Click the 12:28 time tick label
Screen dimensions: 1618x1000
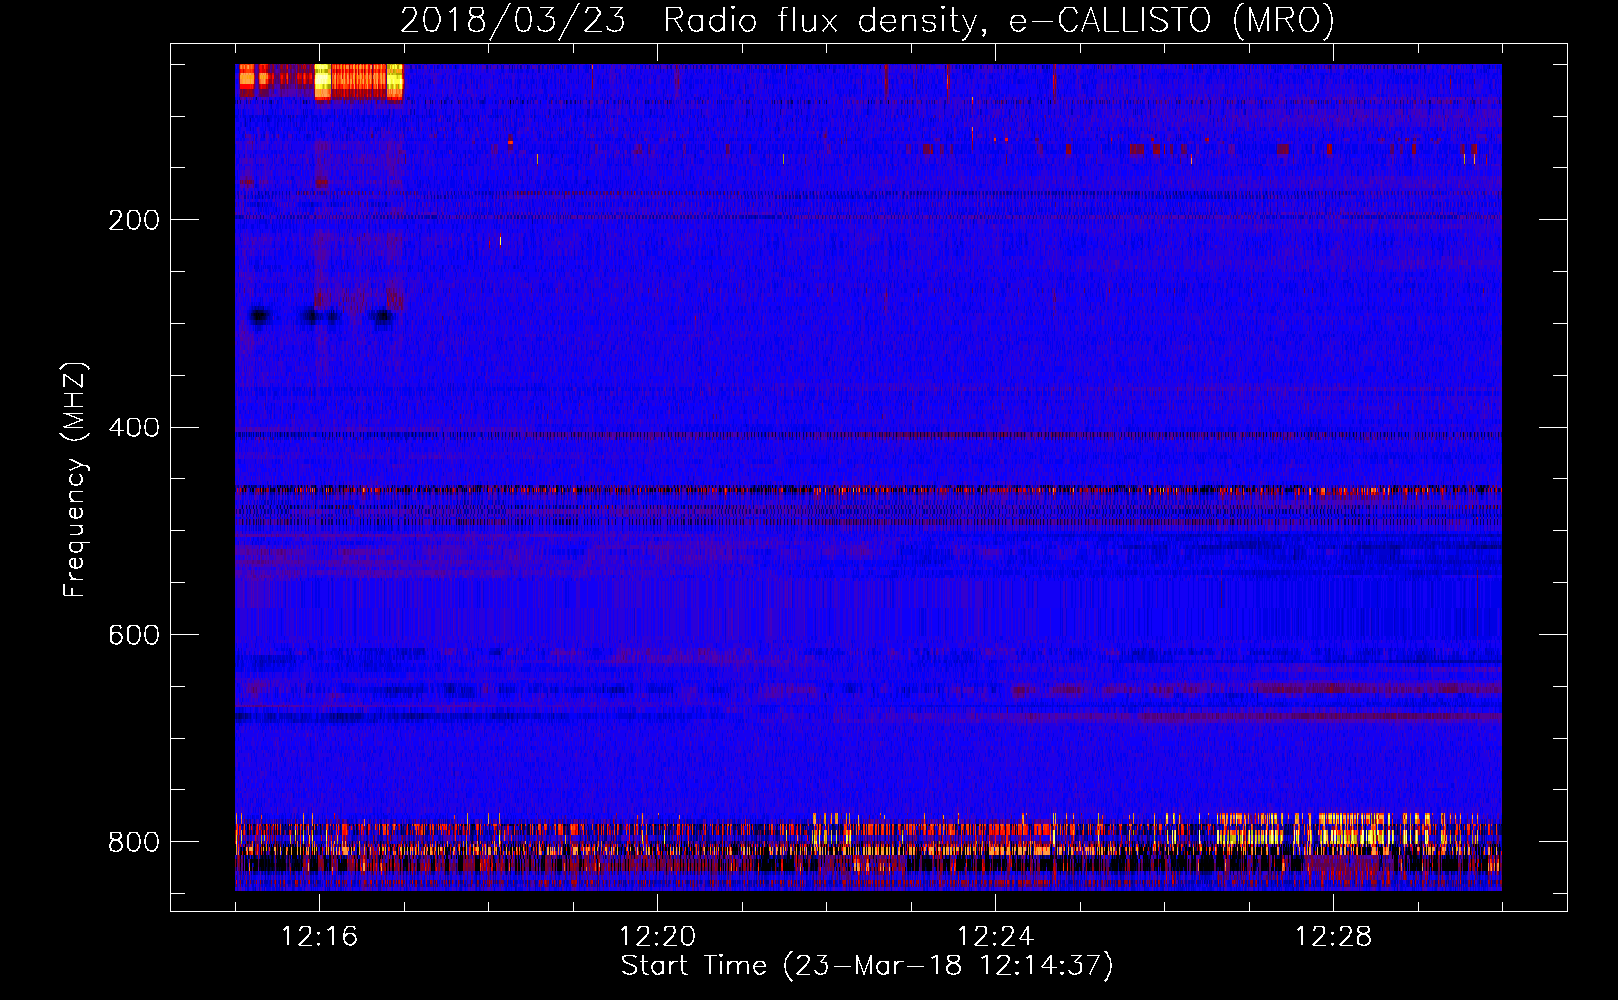coord(1333,937)
